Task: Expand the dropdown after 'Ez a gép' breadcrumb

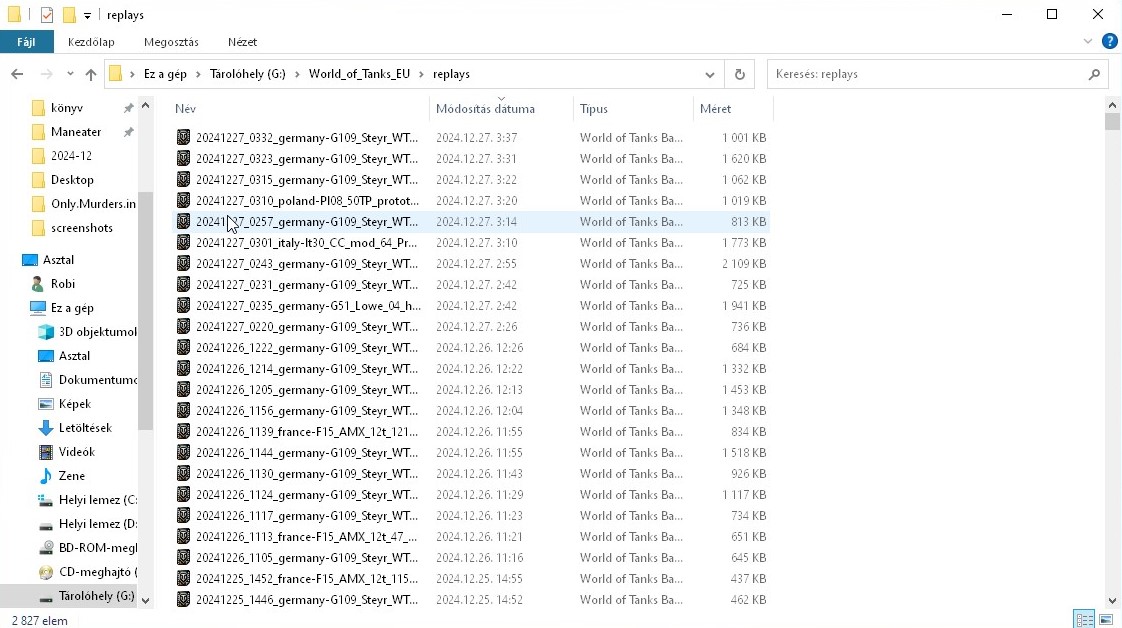Action: [x=198, y=74]
